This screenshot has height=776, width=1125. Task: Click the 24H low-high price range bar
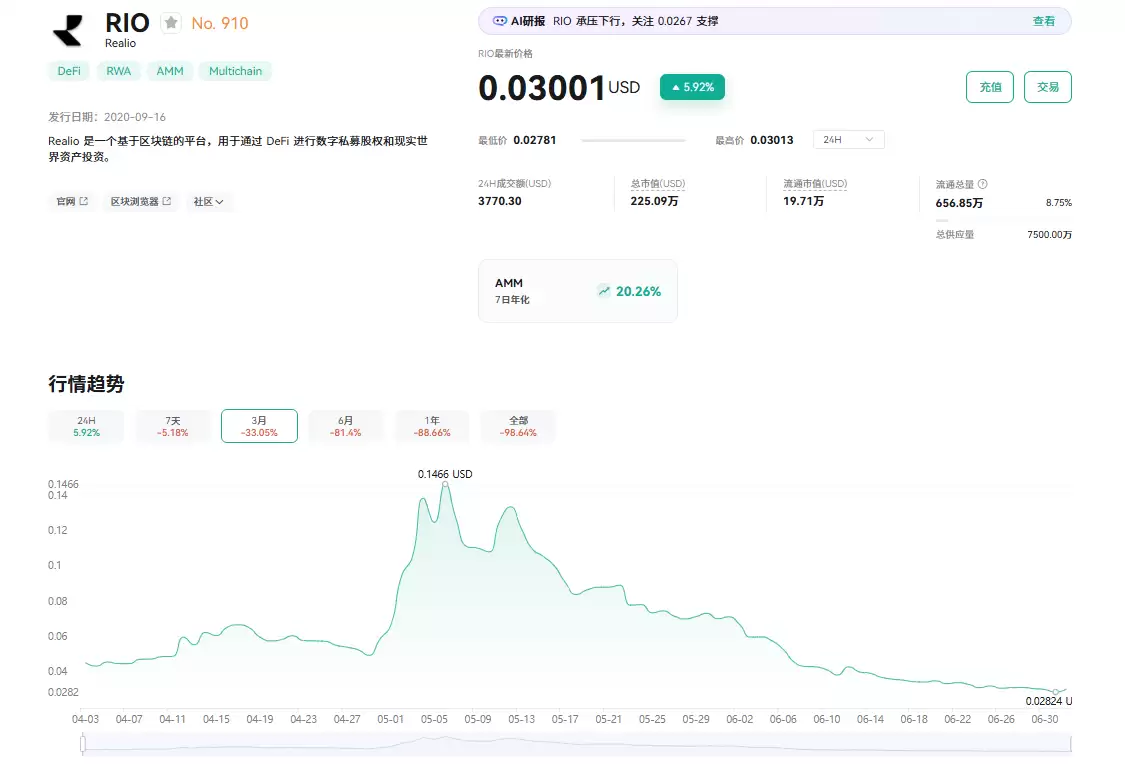634,141
